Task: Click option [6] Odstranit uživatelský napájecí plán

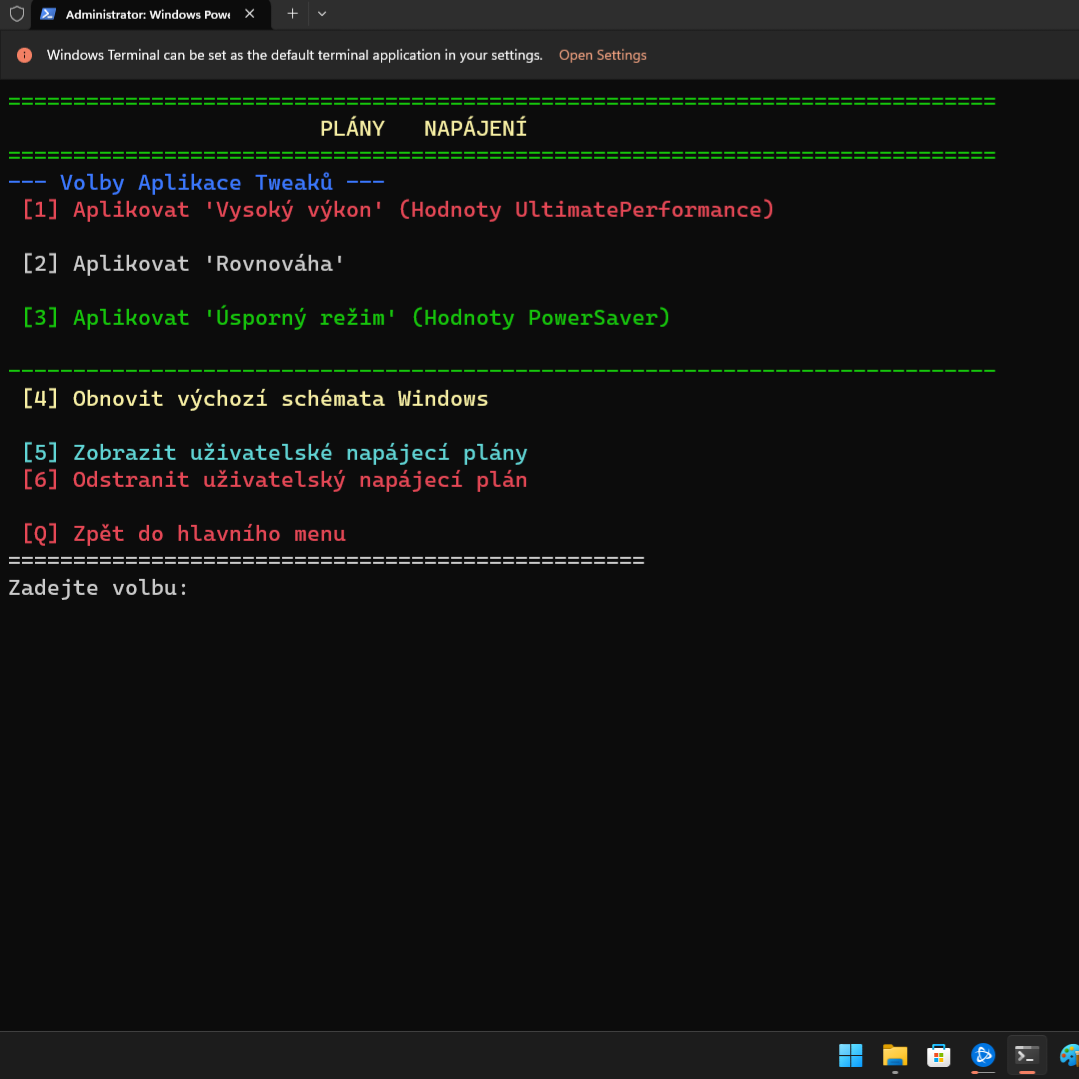Action: 275,480
